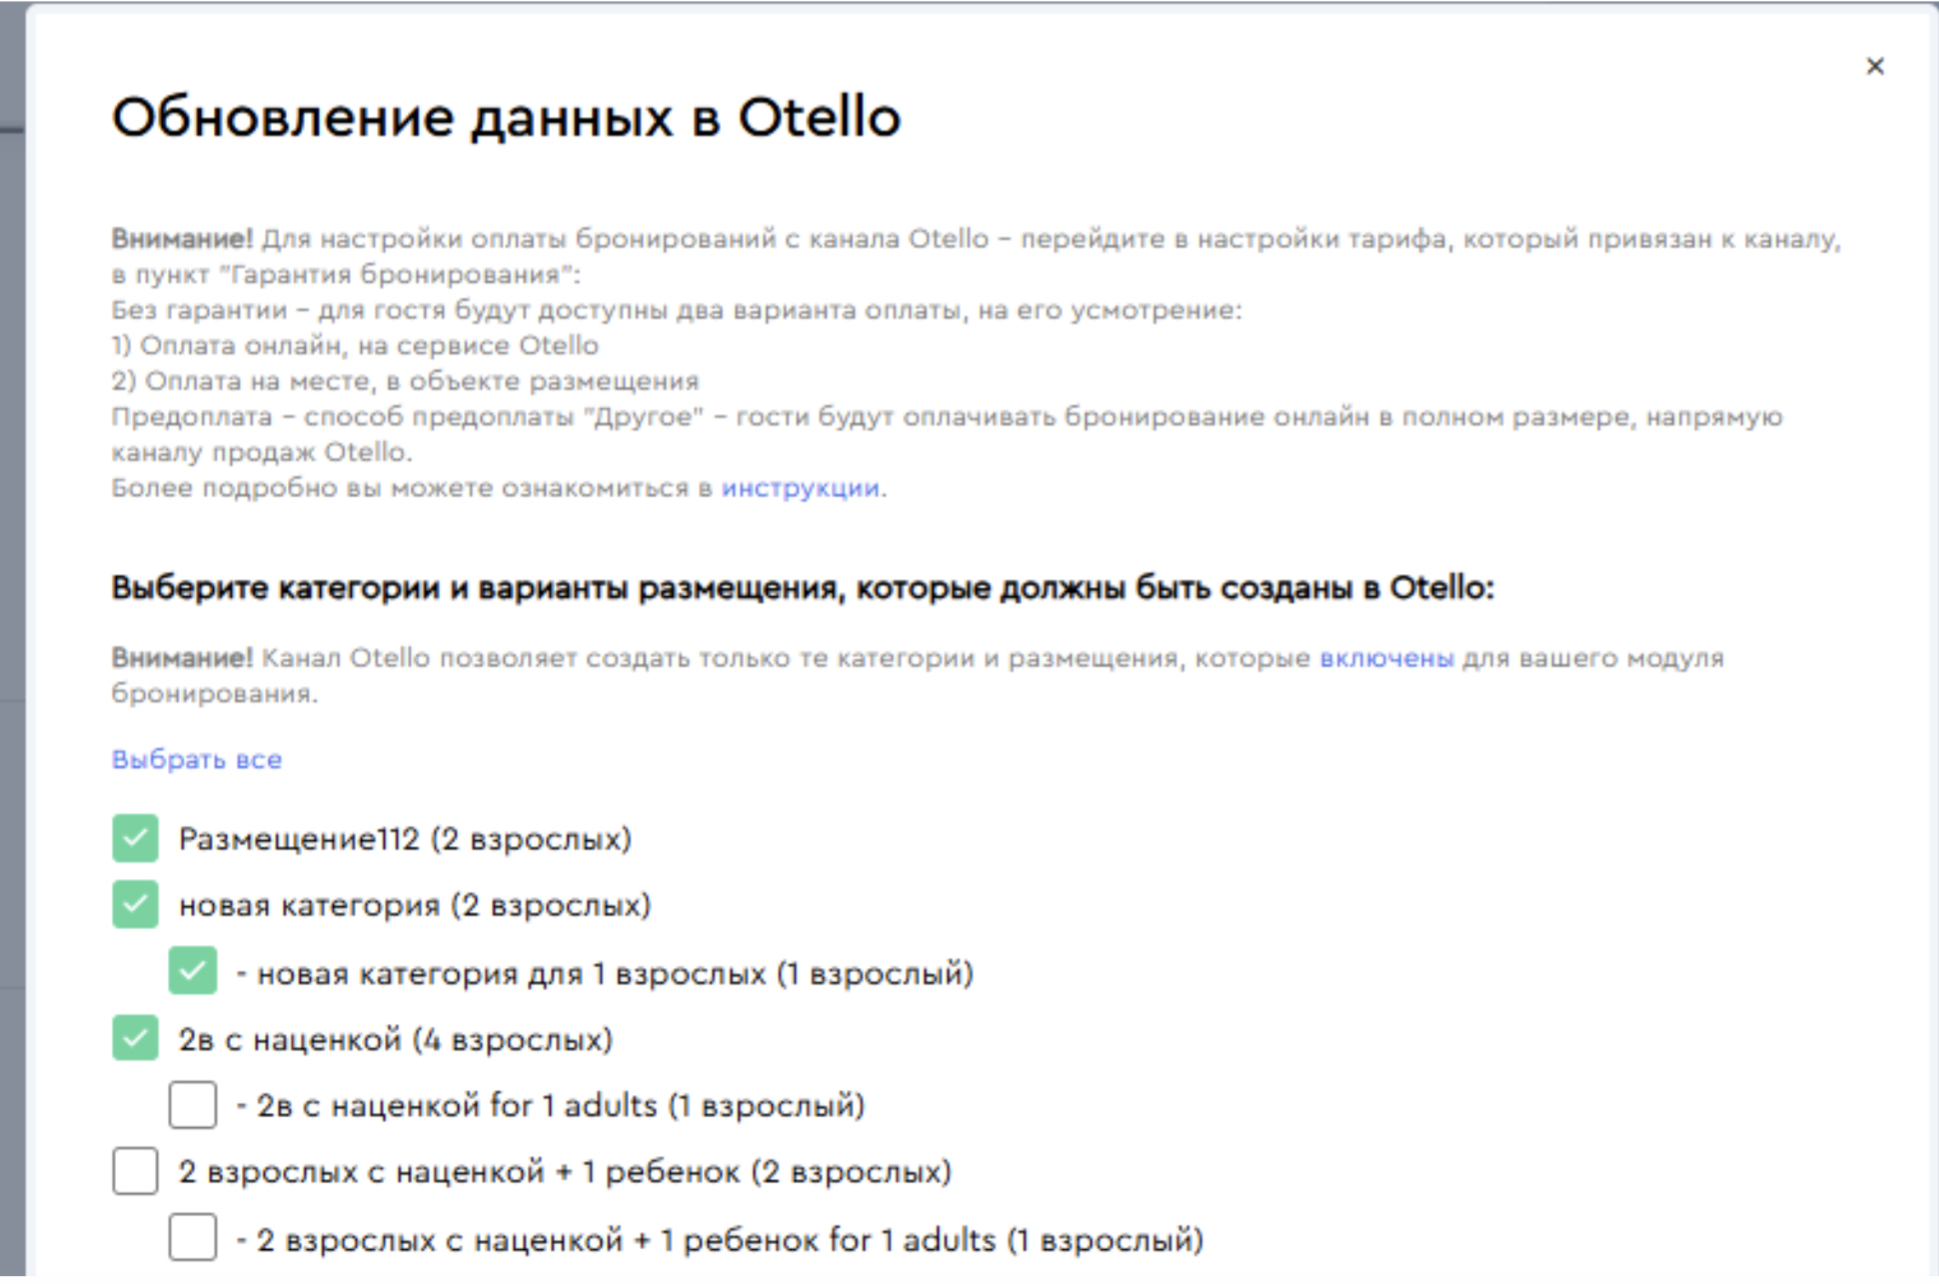Select the heading Обновление данных в Otello
1939x1284 pixels.
pyautogui.click(x=506, y=118)
